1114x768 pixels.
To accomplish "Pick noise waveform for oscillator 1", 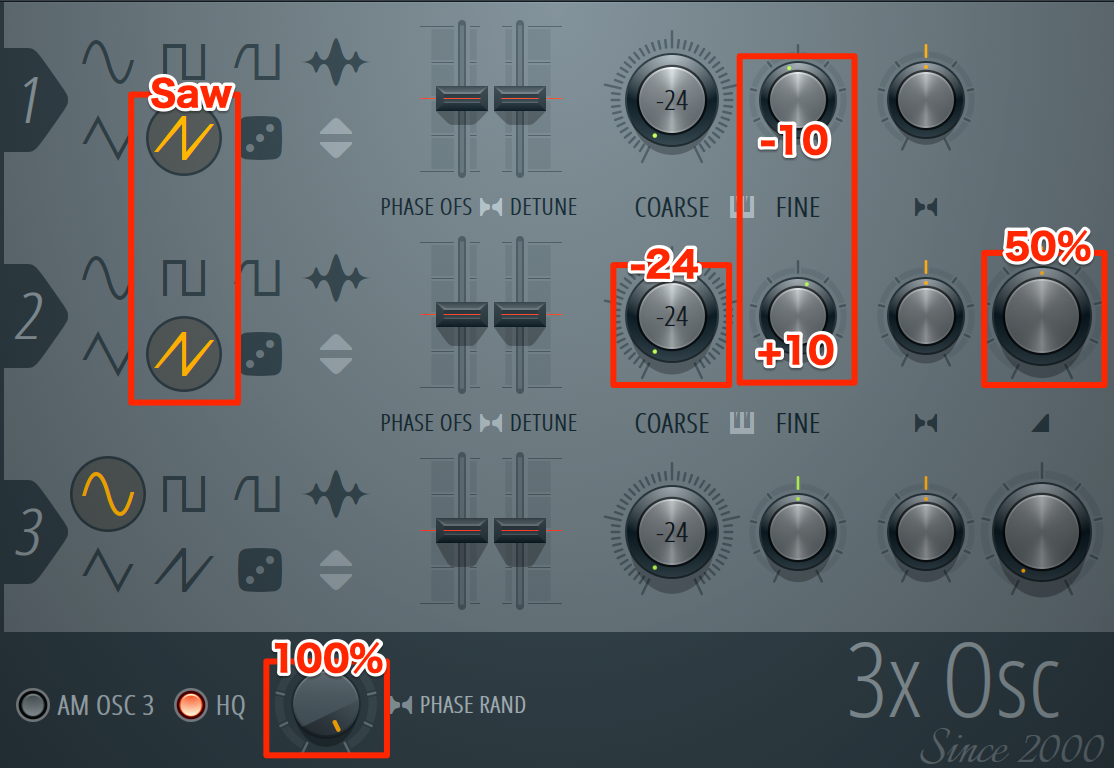I will (x=336, y=62).
